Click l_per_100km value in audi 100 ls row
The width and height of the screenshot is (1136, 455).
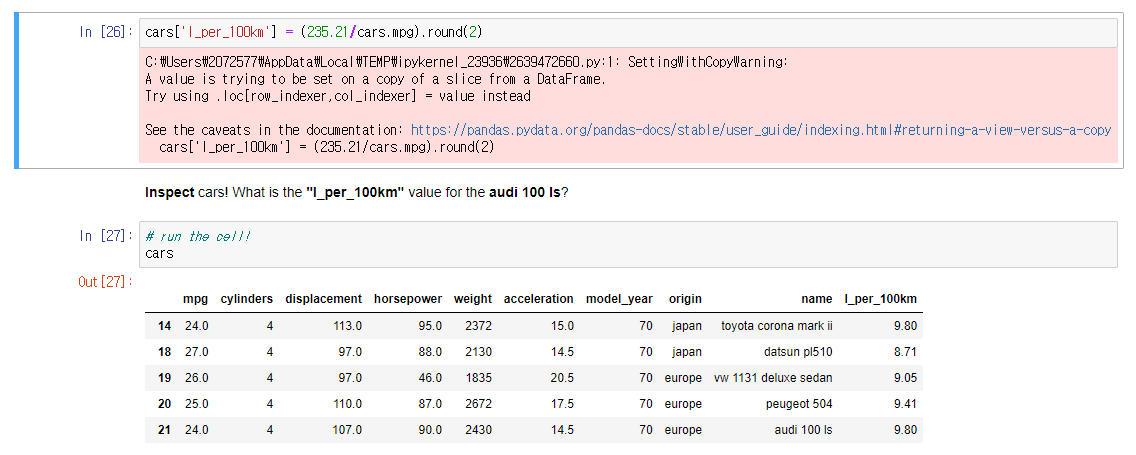pos(906,430)
